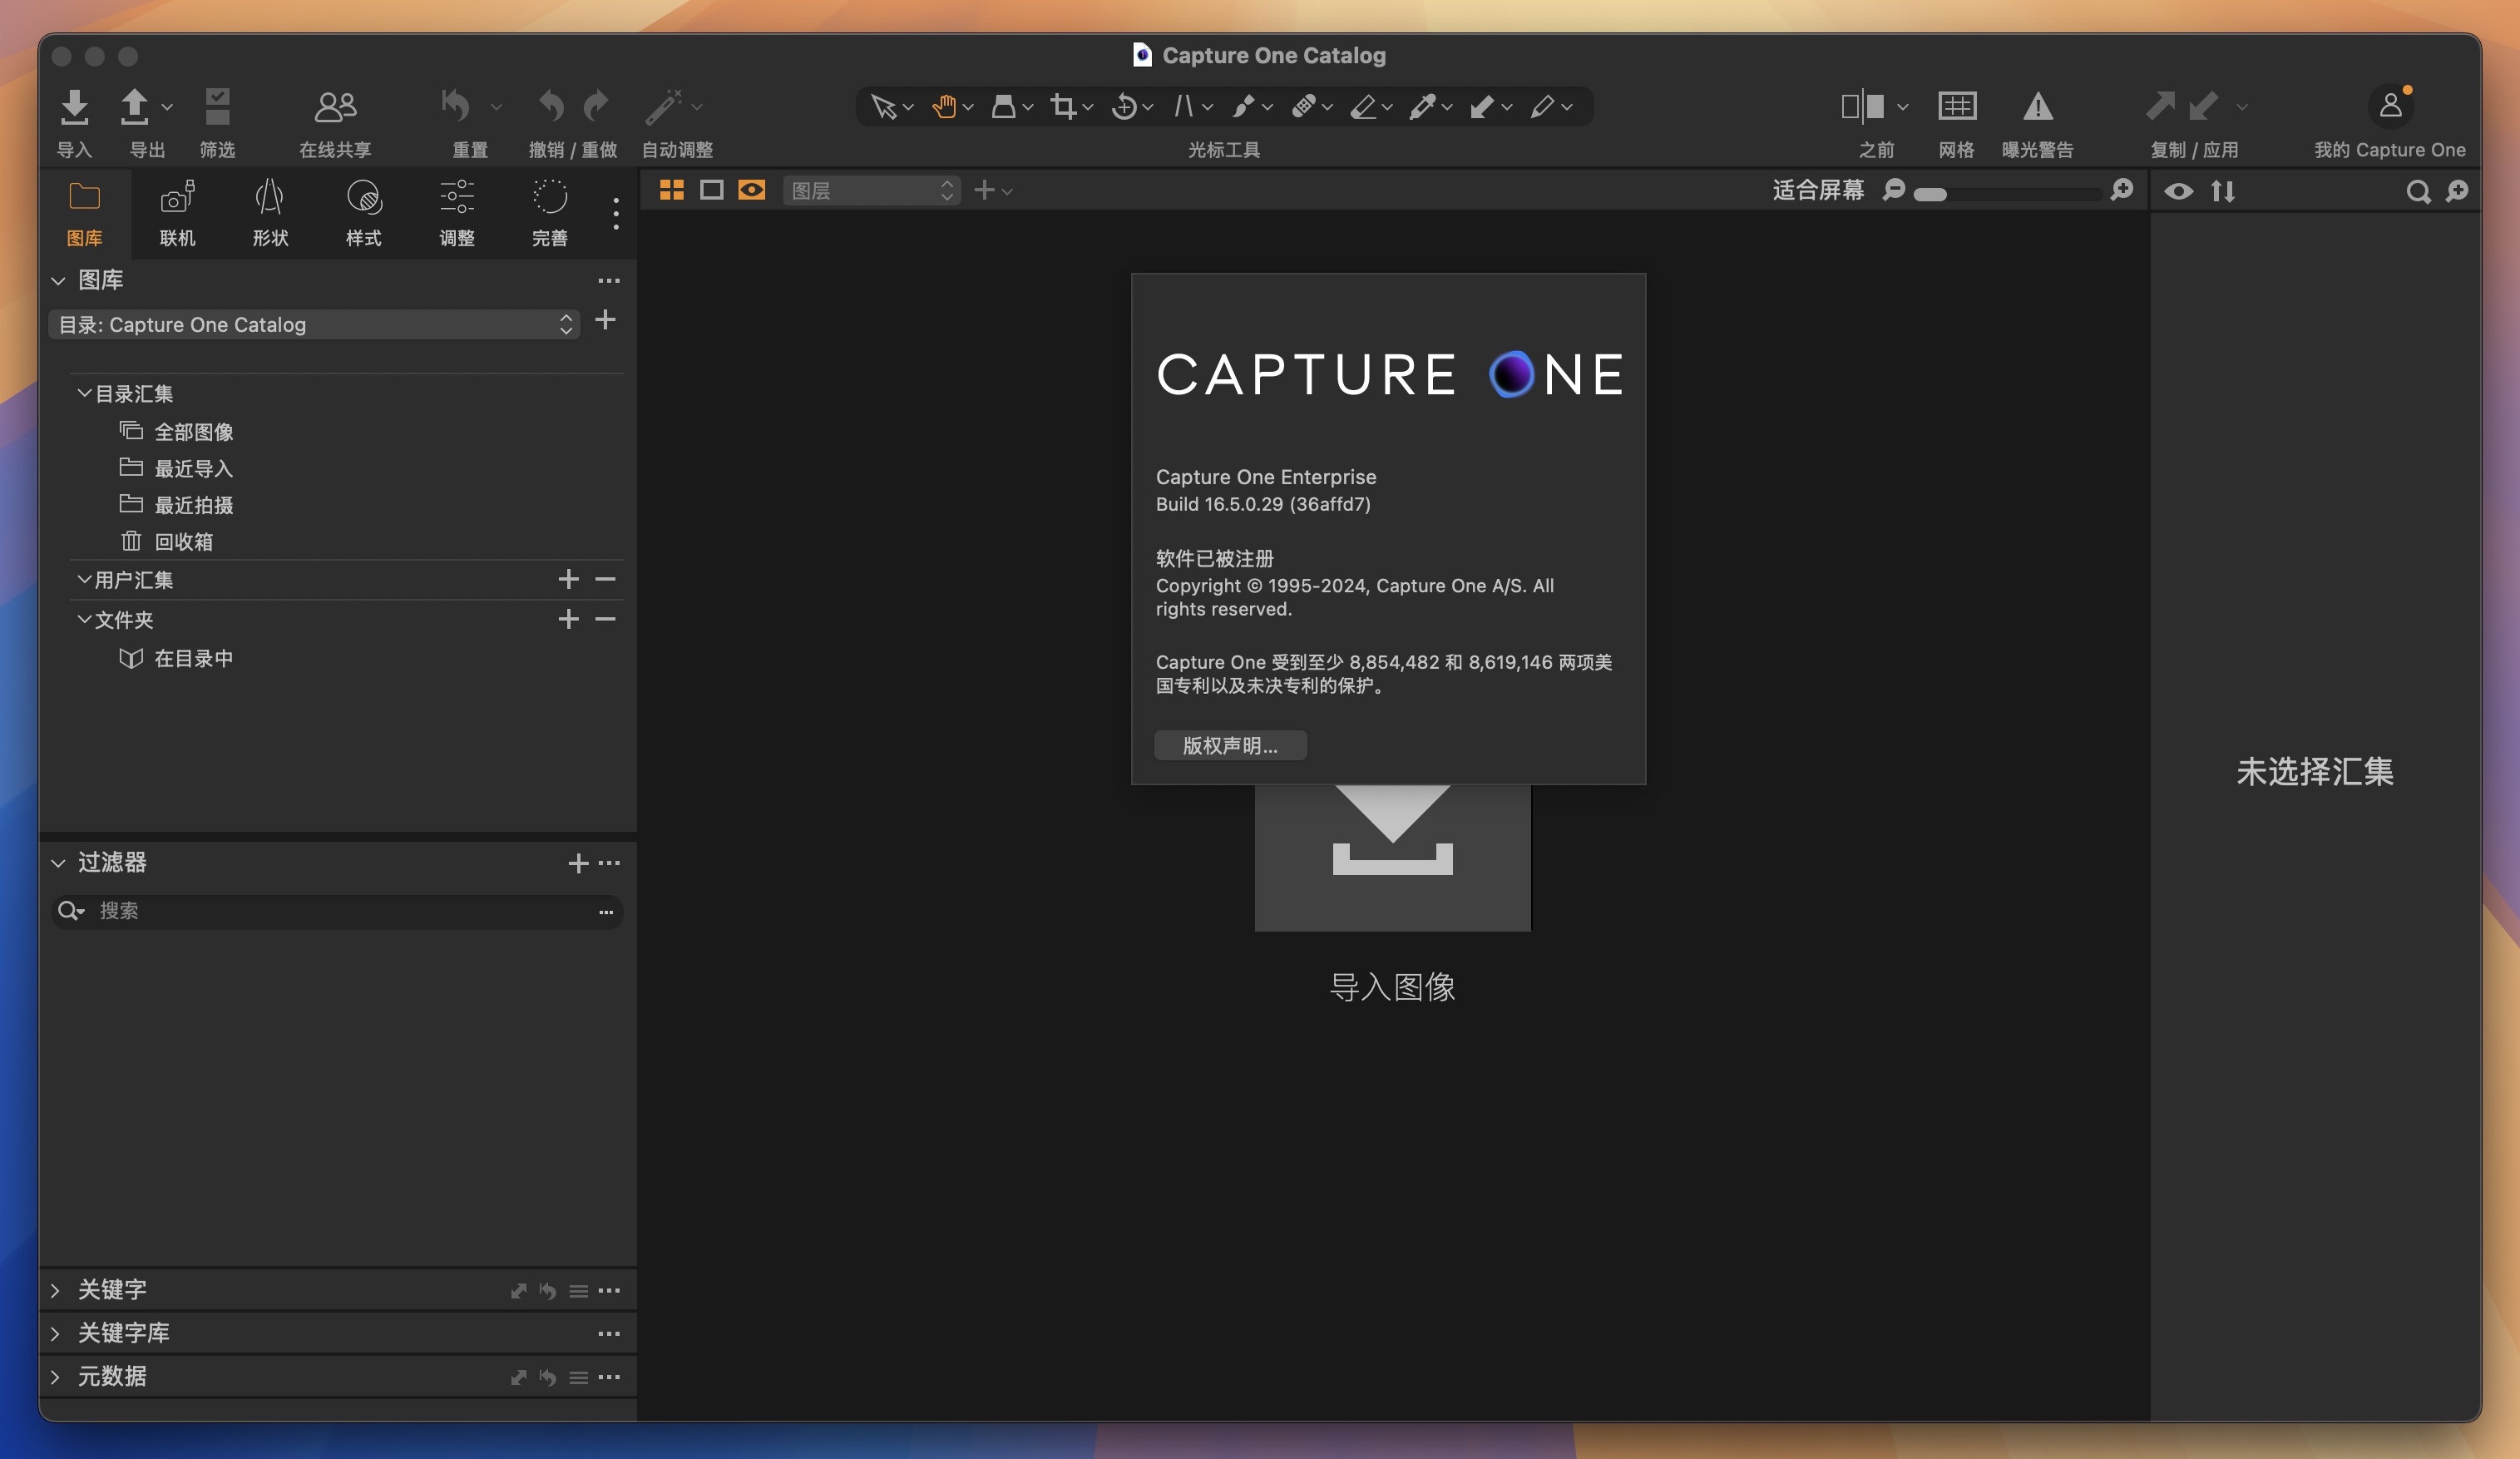Click the browser sort arrows icon
Screen dimensions: 2520x1459
point(2223,191)
